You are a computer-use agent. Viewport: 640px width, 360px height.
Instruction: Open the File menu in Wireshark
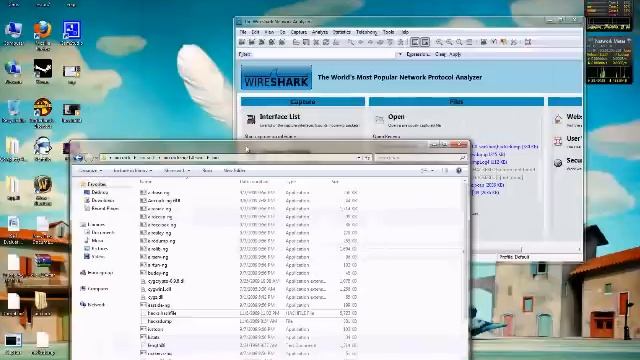pos(243,32)
